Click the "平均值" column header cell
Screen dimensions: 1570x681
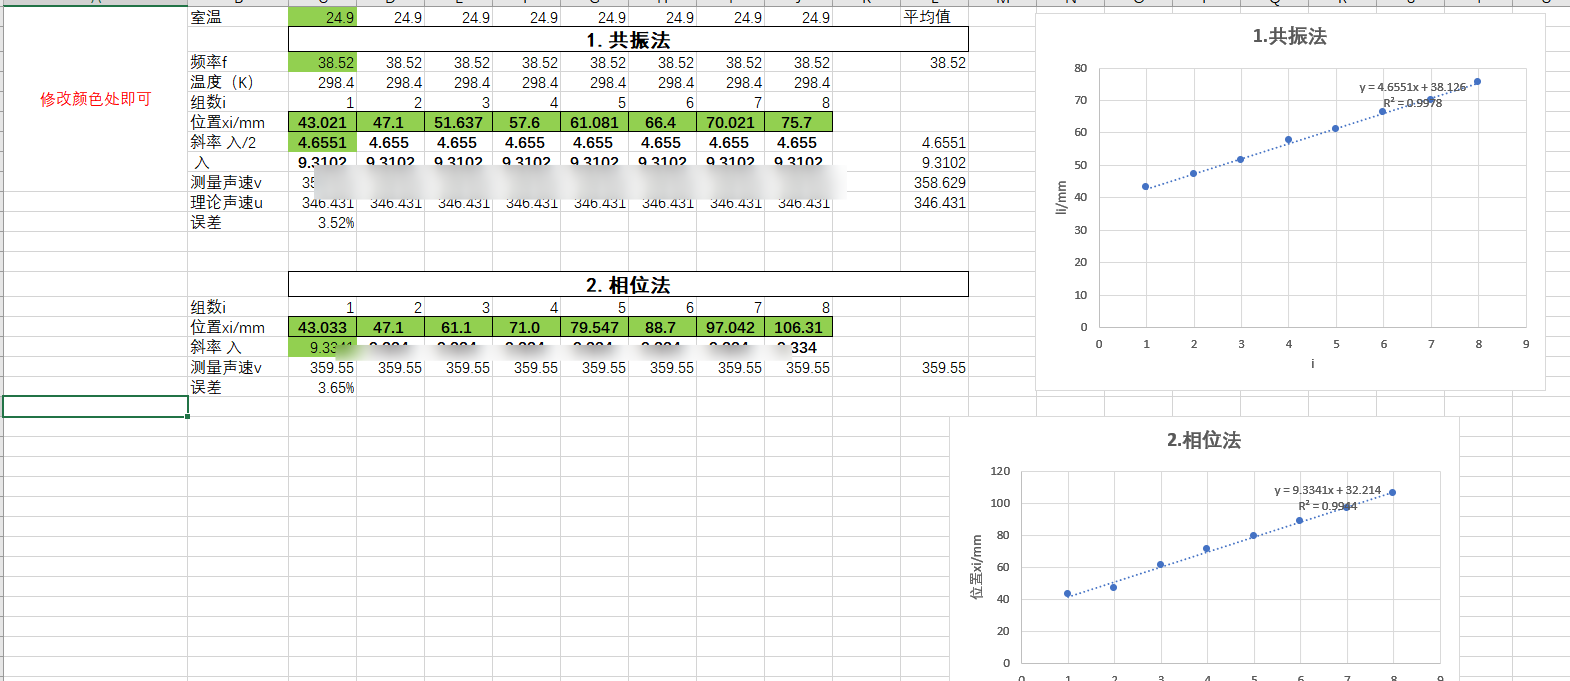coord(927,17)
